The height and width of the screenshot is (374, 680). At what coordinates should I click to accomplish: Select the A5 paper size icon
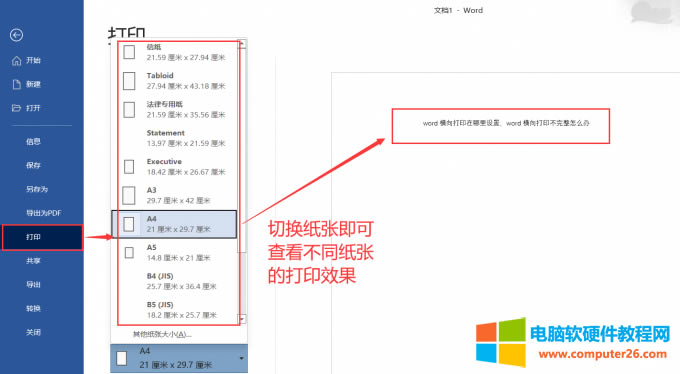tap(129, 253)
